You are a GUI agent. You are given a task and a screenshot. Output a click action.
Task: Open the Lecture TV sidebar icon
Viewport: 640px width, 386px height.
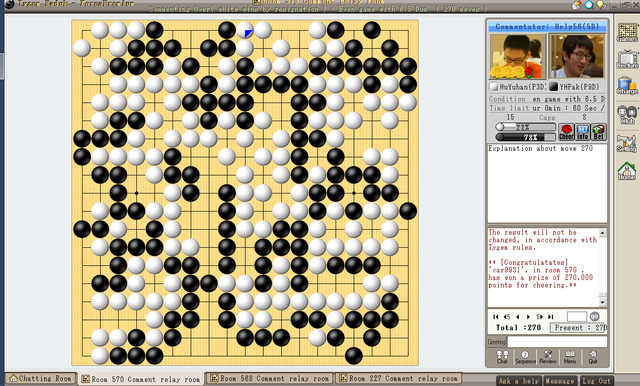tap(627, 60)
